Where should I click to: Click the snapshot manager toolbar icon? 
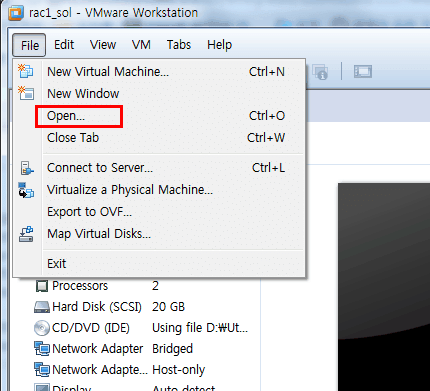320,72
